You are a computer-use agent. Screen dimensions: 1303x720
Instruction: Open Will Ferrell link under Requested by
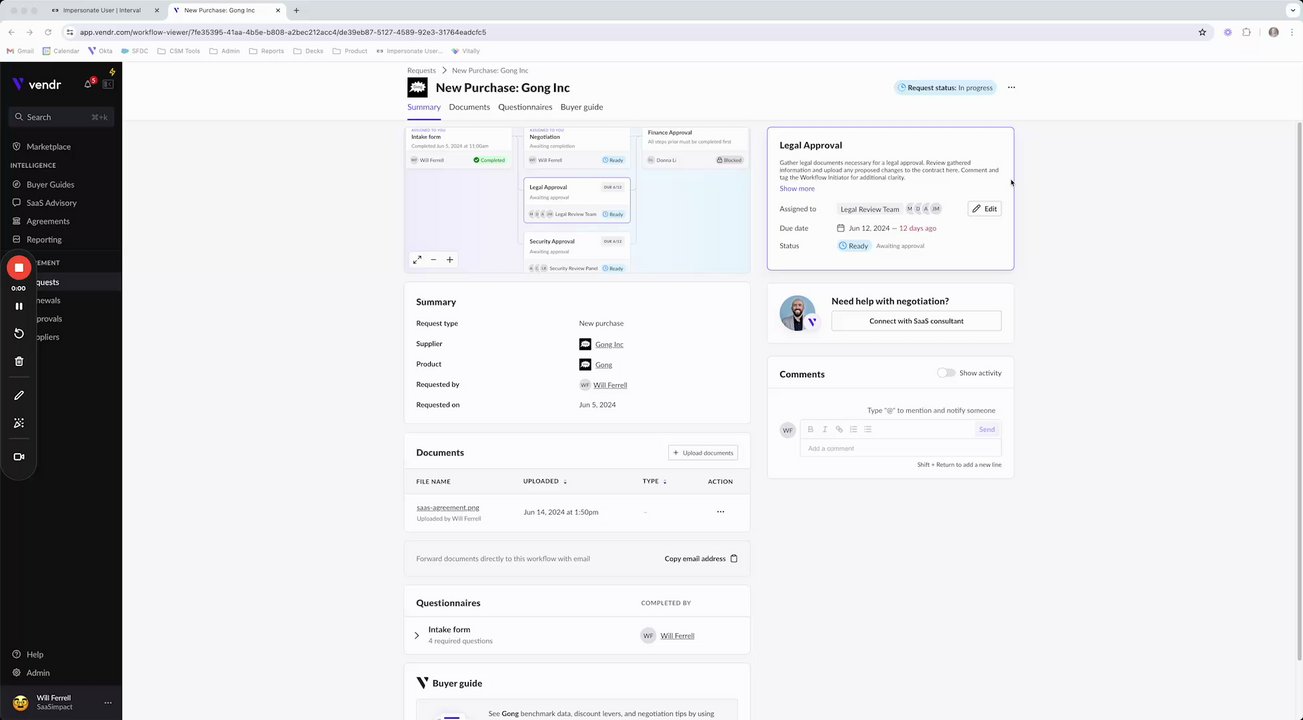[x=610, y=385]
